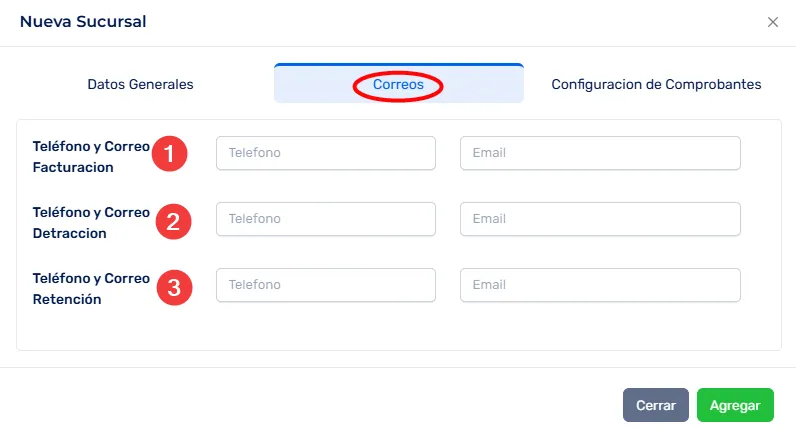
Task: Click the Detraccion Email input
Action: click(x=600, y=219)
